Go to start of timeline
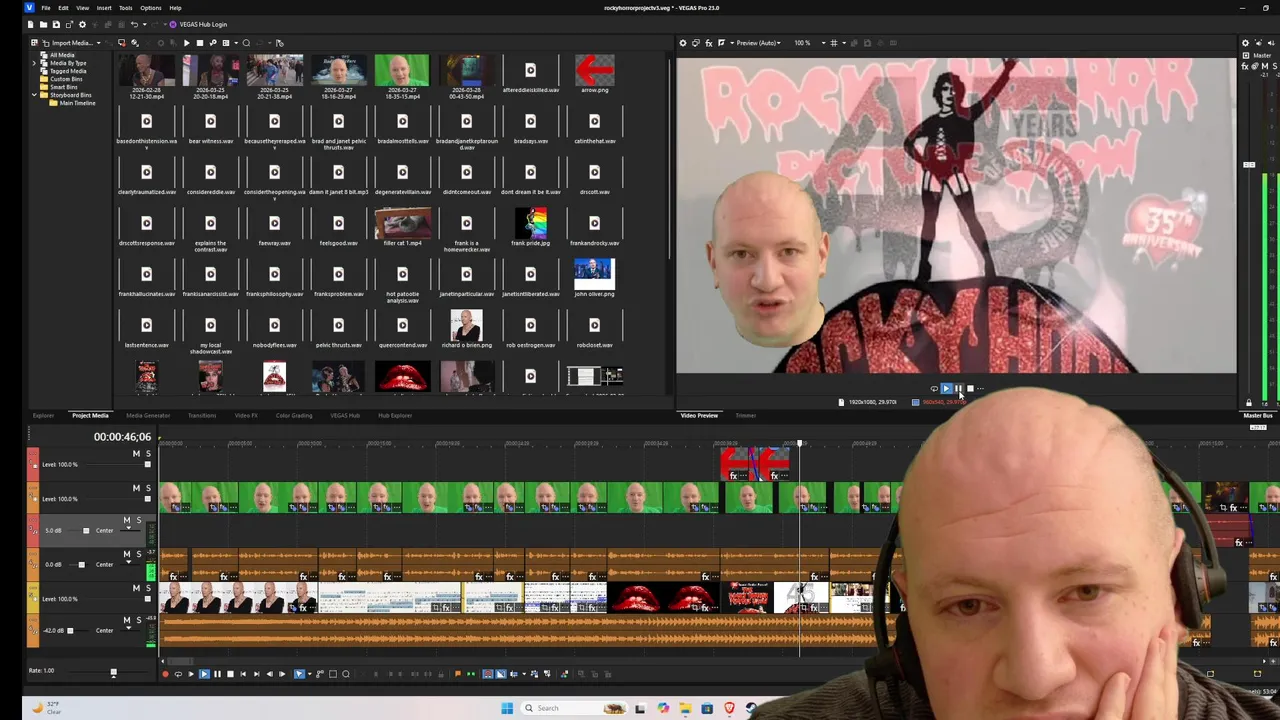The image size is (1280, 720). [x=243, y=674]
